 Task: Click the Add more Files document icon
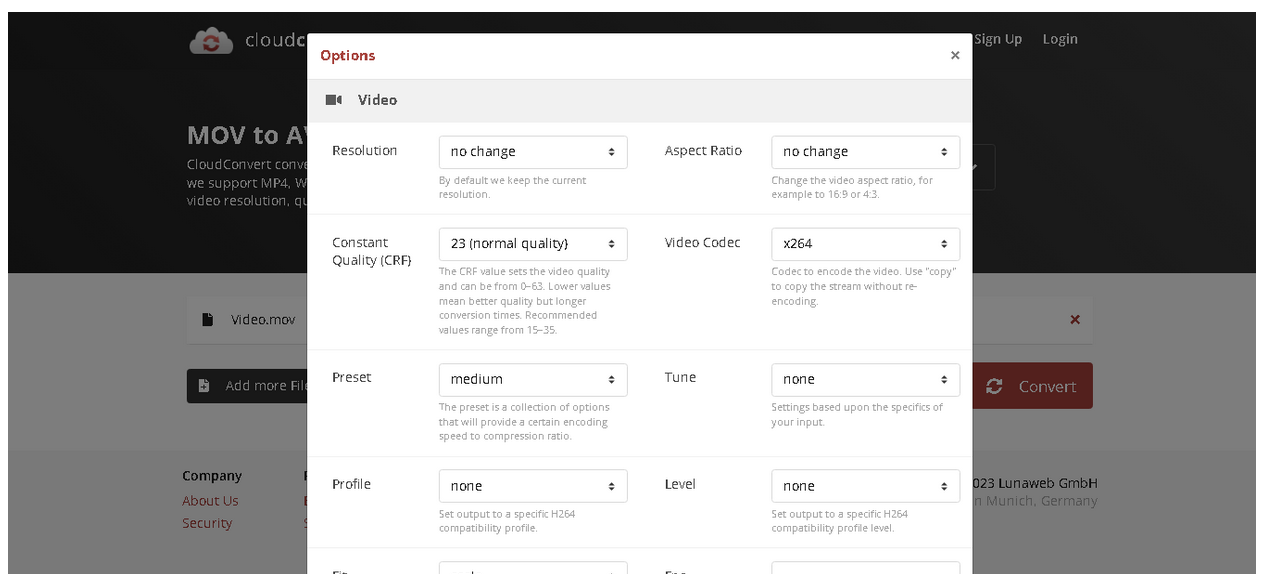[204, 386]
